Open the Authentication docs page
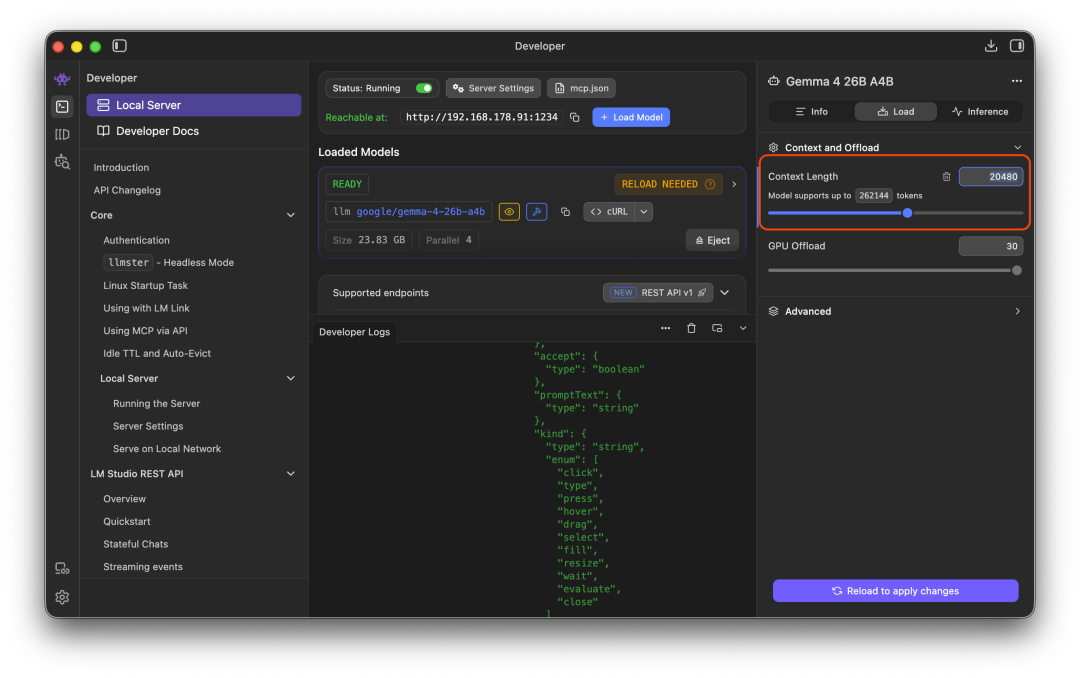The image size is (1080, 678). [136, 240]
